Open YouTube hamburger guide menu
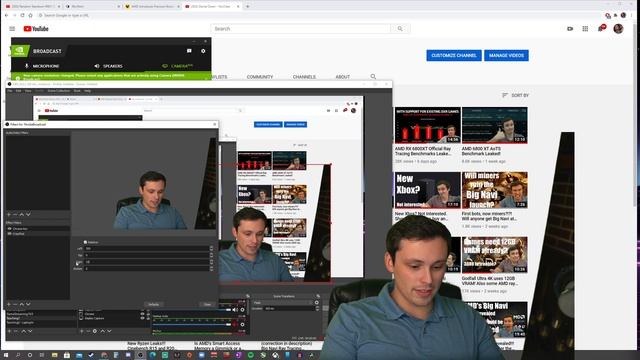This screenshot has height=360, width=640. tap(12, 29)
